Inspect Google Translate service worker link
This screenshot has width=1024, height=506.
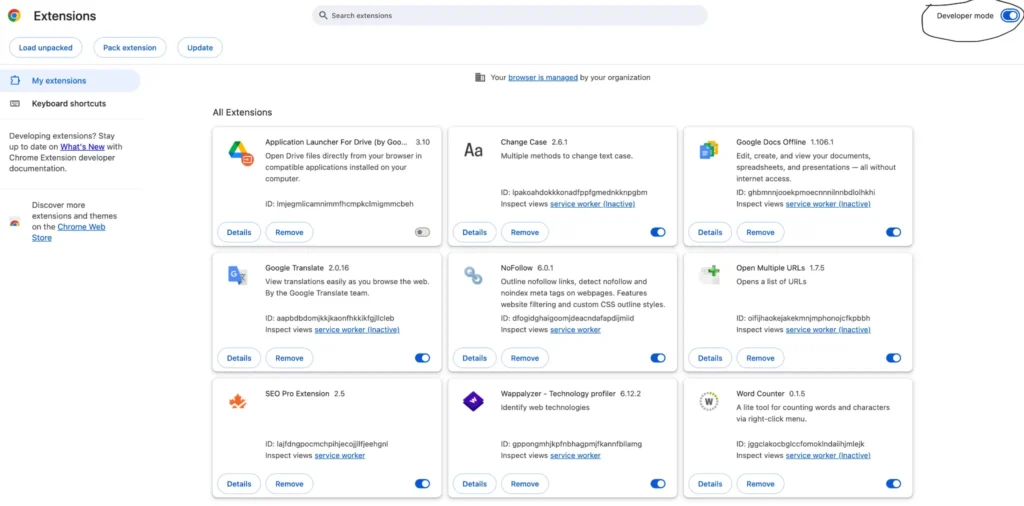click(x=357, y=330)
